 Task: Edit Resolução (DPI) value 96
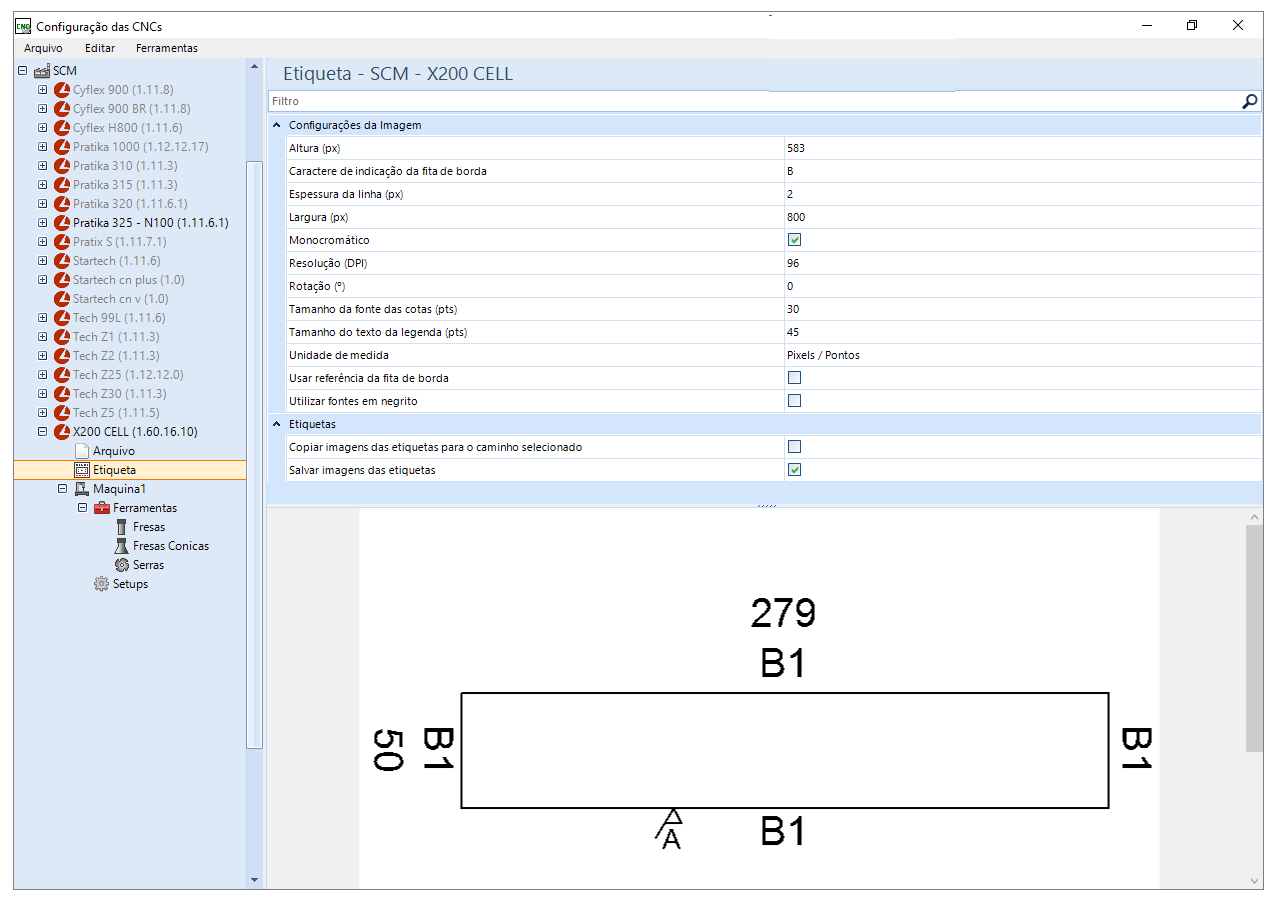[x=1022, y=263]
